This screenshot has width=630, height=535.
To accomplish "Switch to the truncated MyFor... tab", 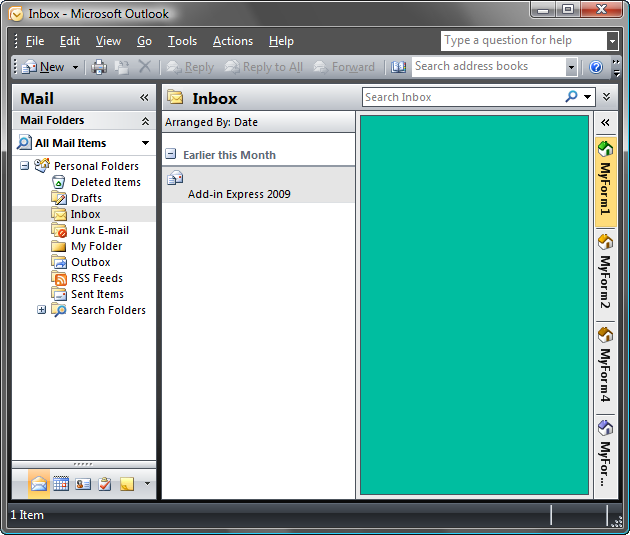I will point(605,456).
